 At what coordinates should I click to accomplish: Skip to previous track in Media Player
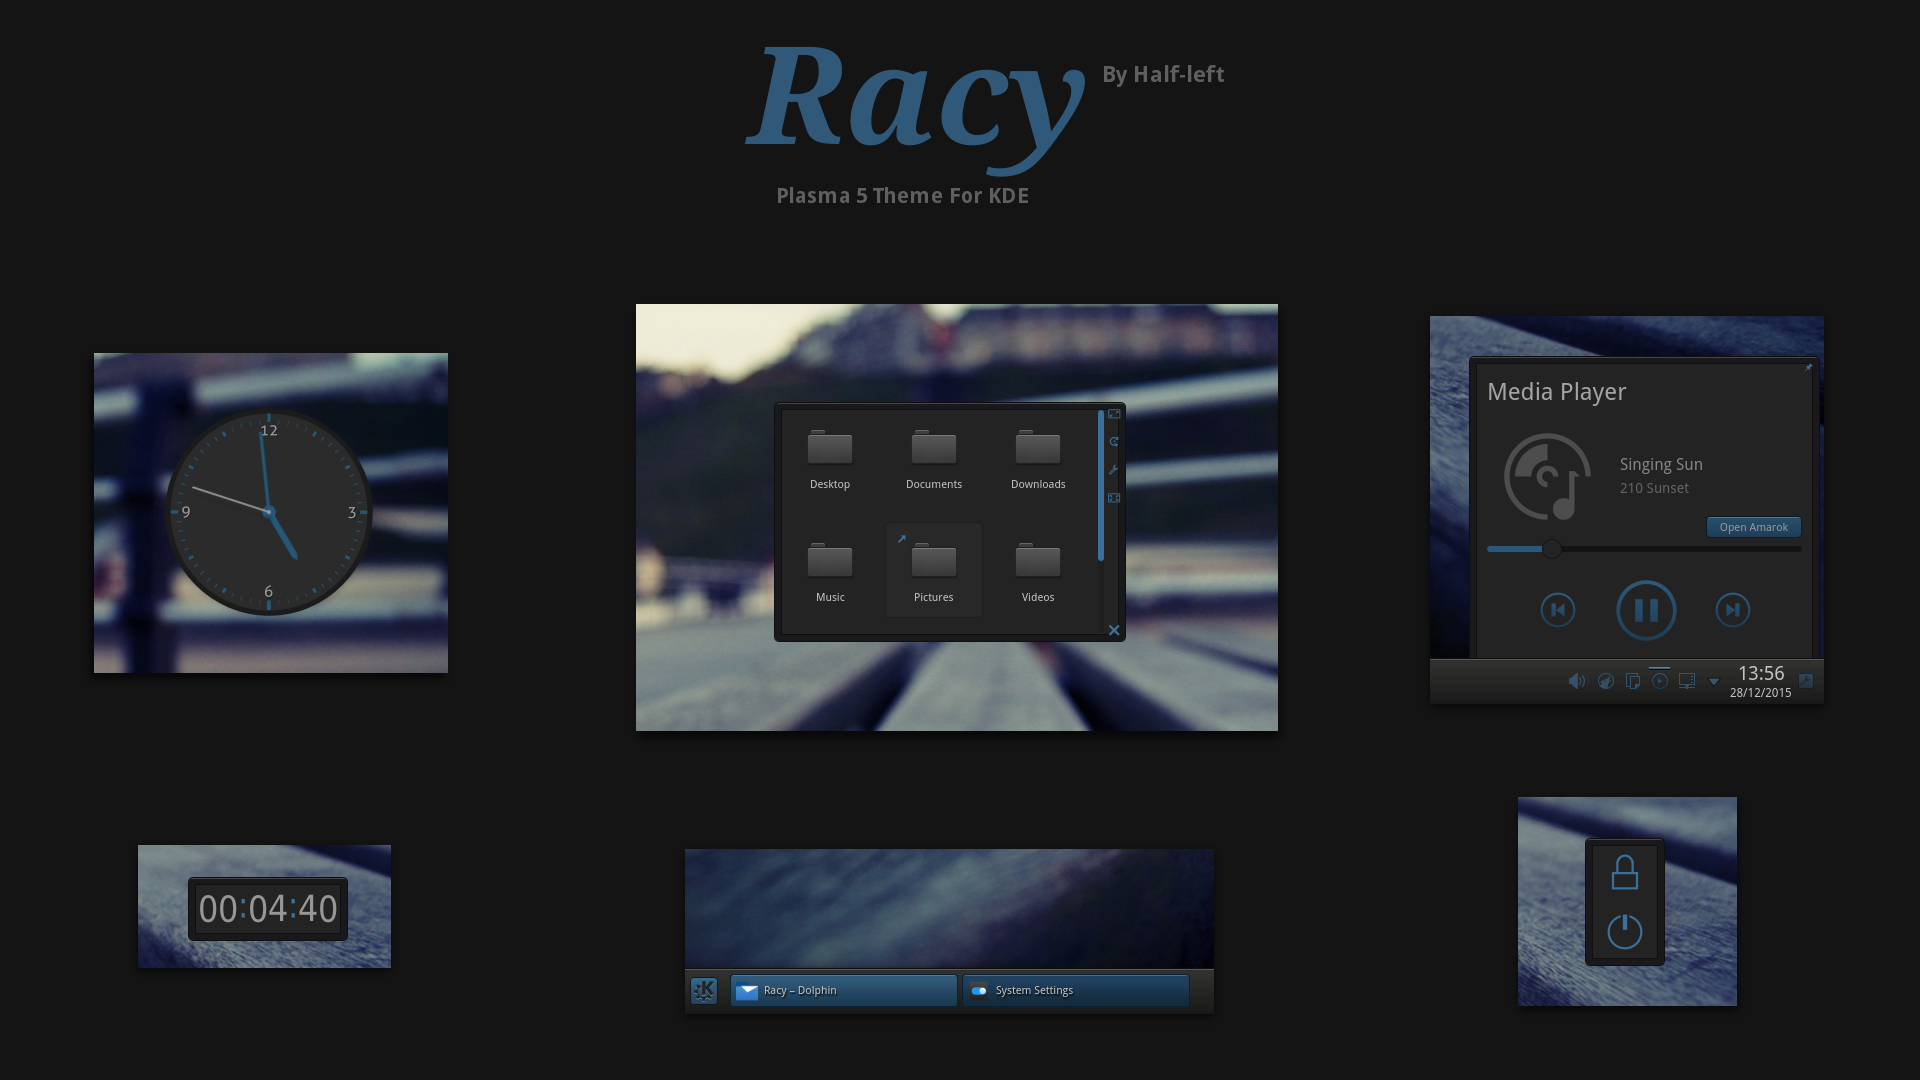1558,610
